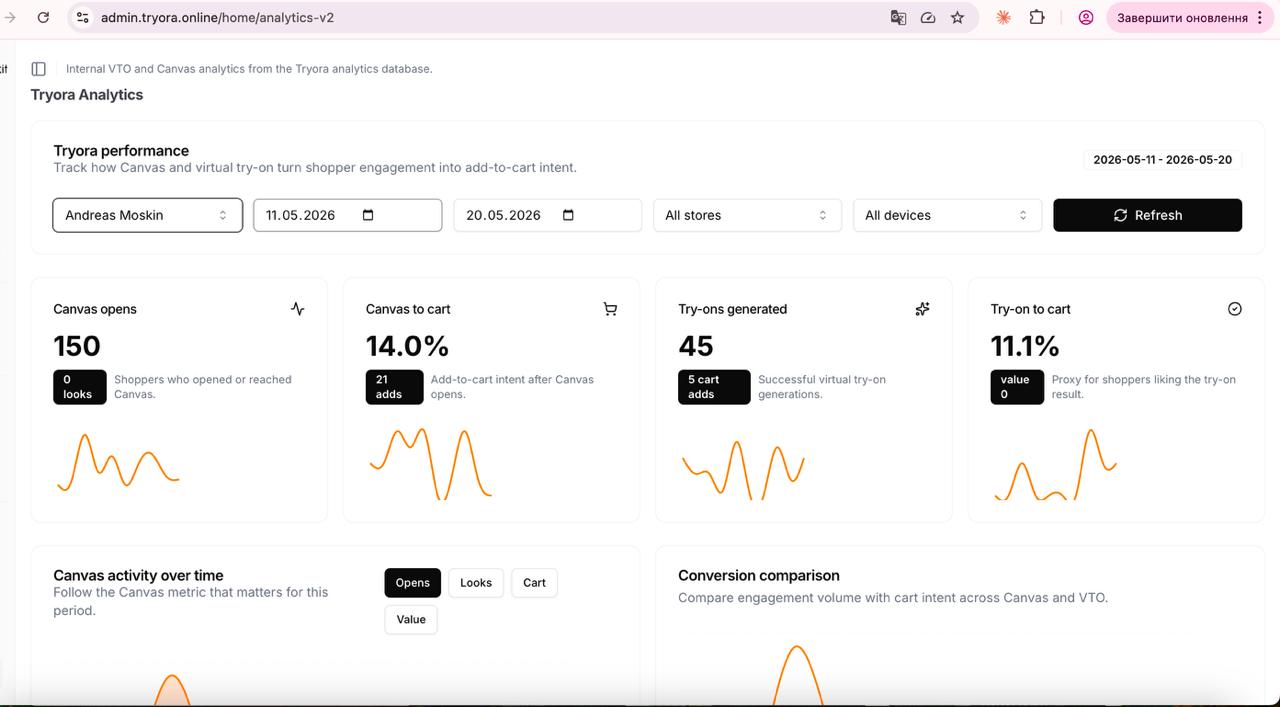The width and height of the screenshot is (1280, 707).
Task: Click the Refresh button
Action: [x=1147, y=215]
